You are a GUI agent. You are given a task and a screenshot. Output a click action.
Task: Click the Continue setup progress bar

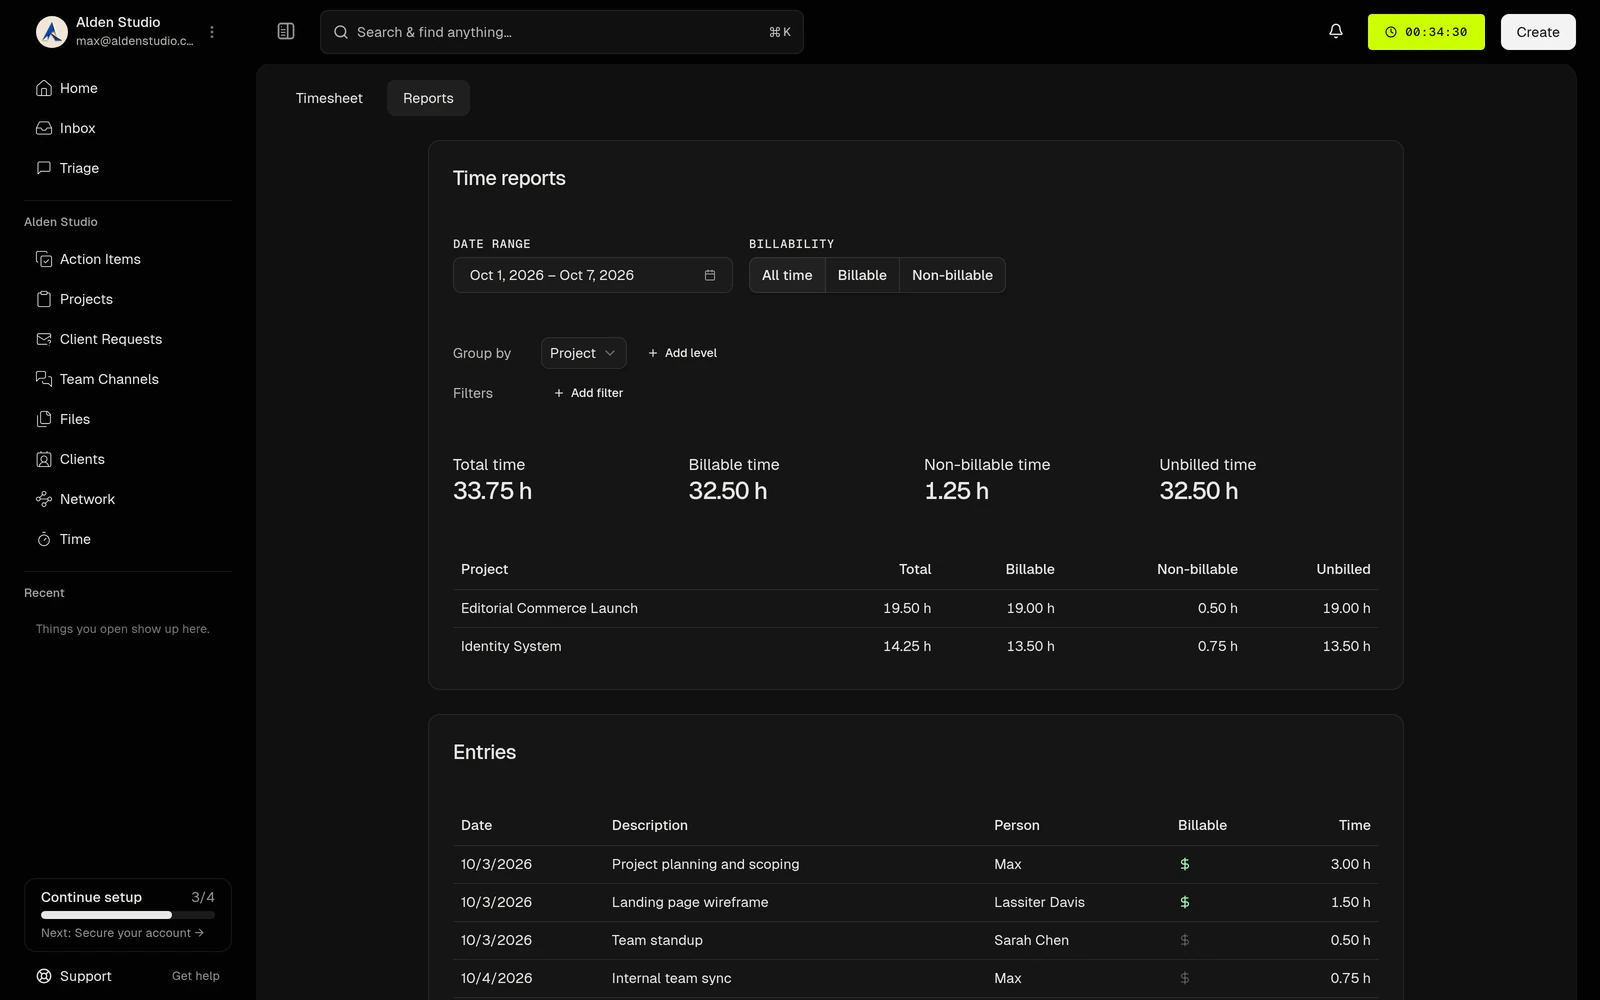point(128,915)
